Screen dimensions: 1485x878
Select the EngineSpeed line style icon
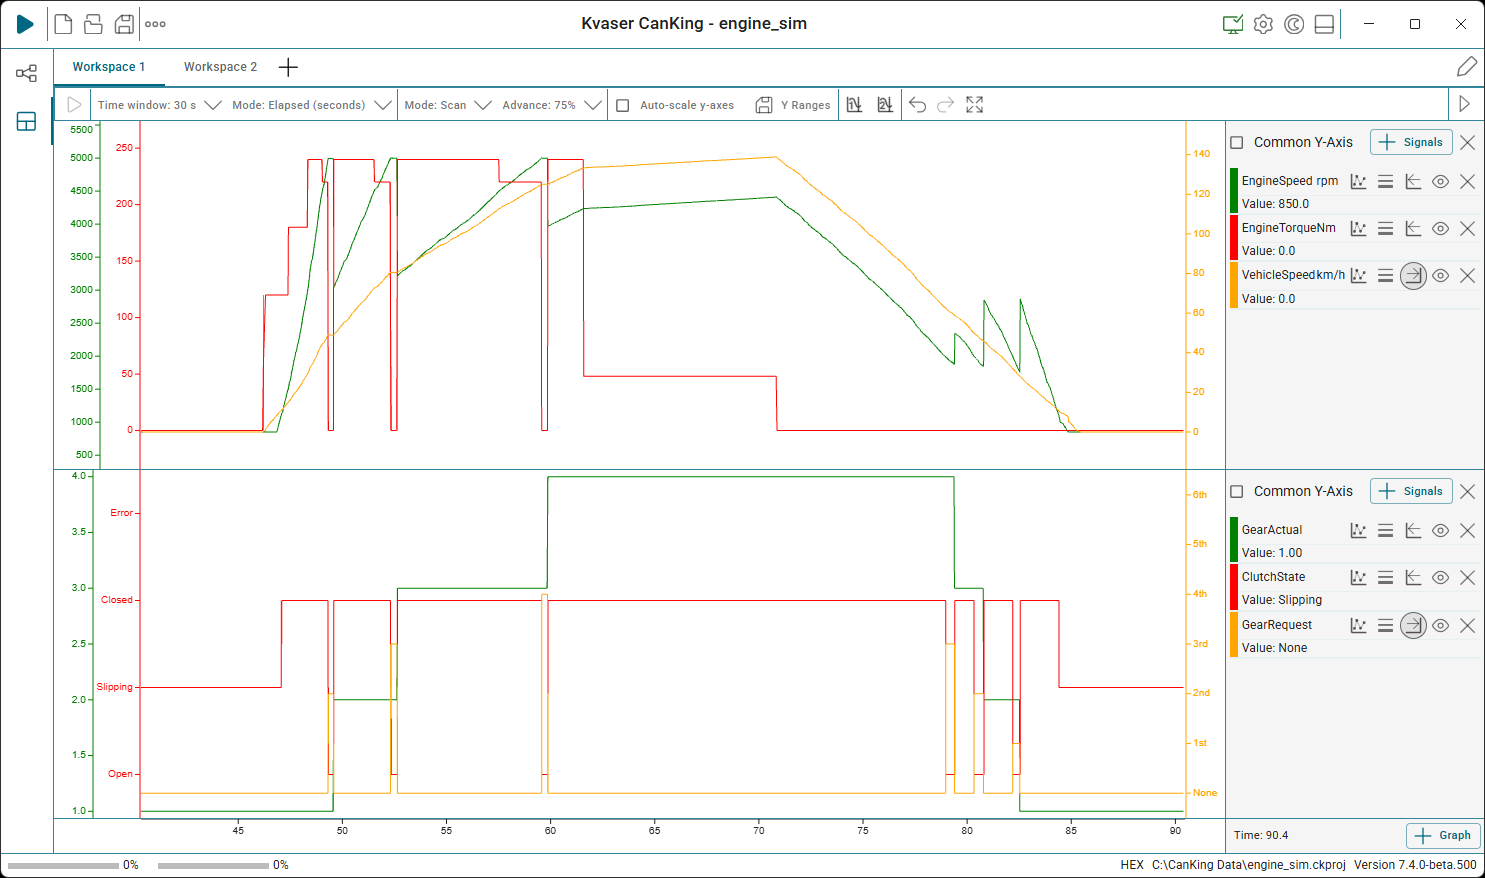[x=1358, y=181]
